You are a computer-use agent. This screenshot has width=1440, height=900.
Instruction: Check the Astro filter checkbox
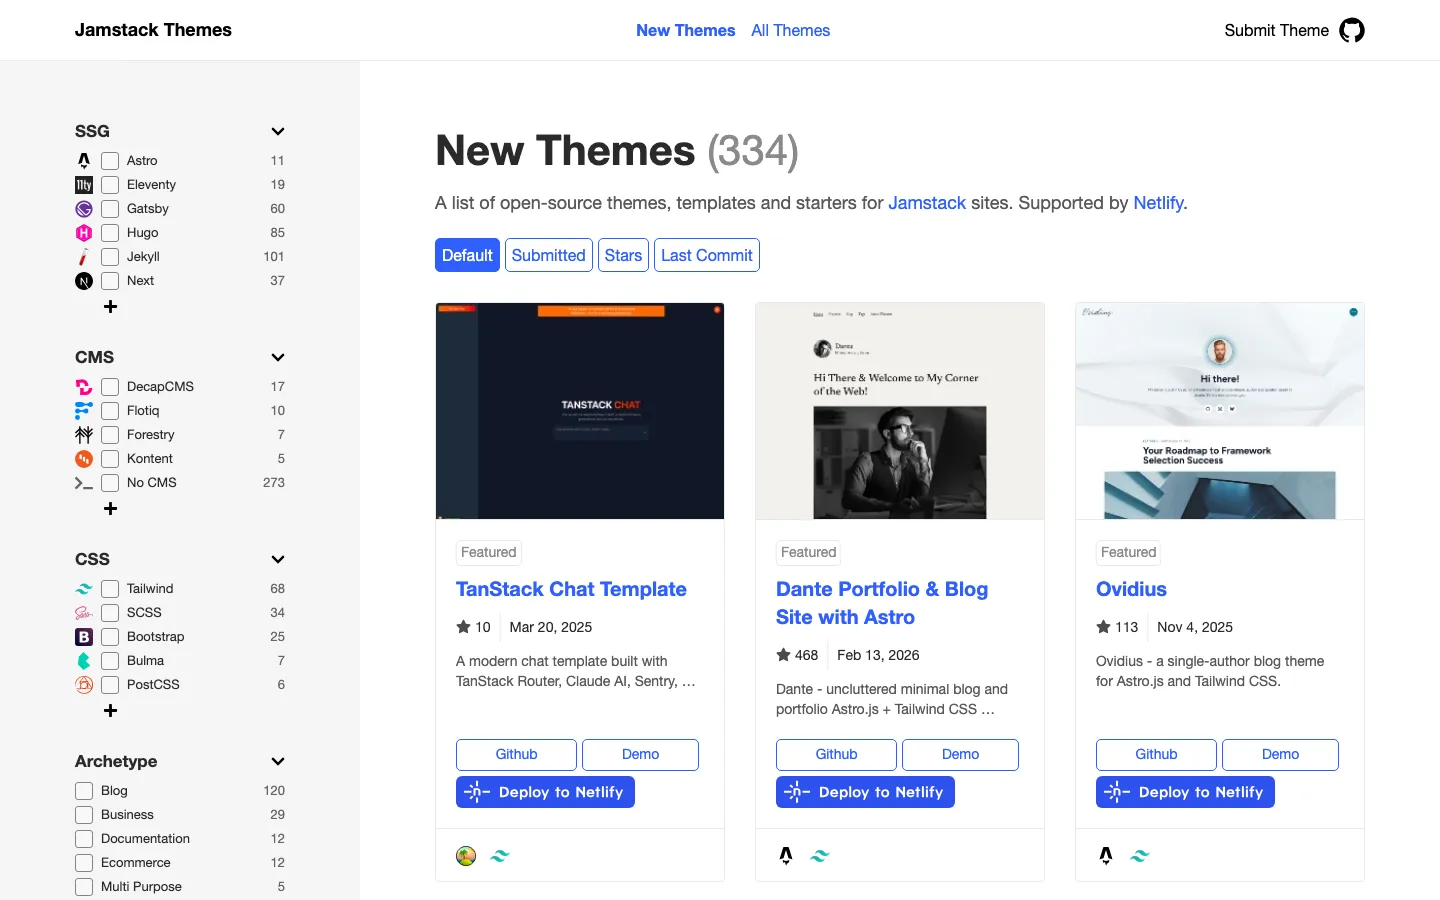coord(110,160)
